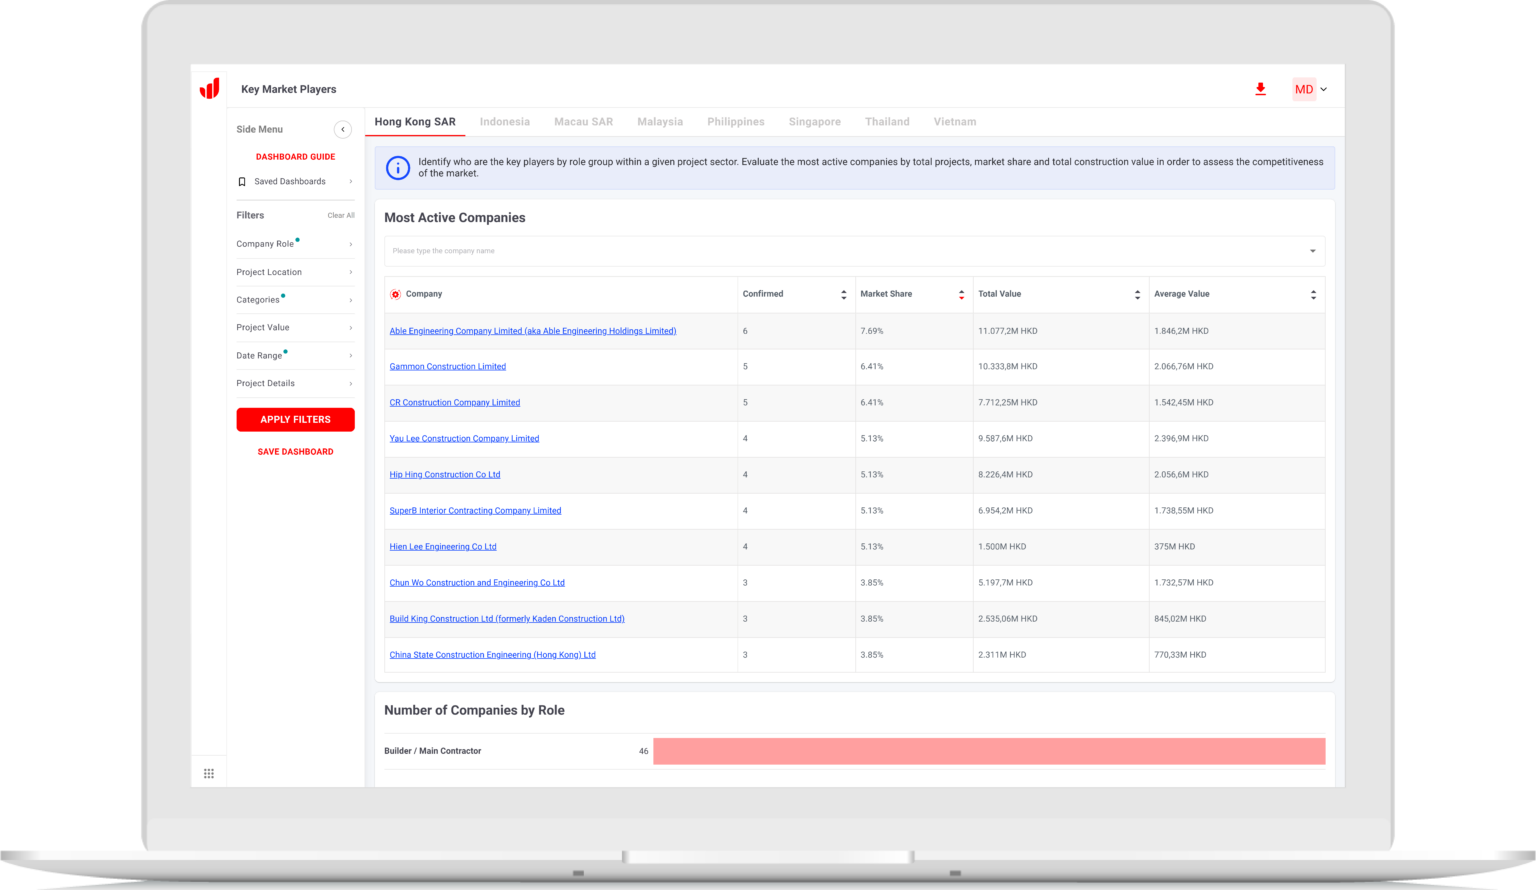Viewport: 1536px width, 890px height.
Task: Switch to the Indonesia tab
Action: (504, 121)
